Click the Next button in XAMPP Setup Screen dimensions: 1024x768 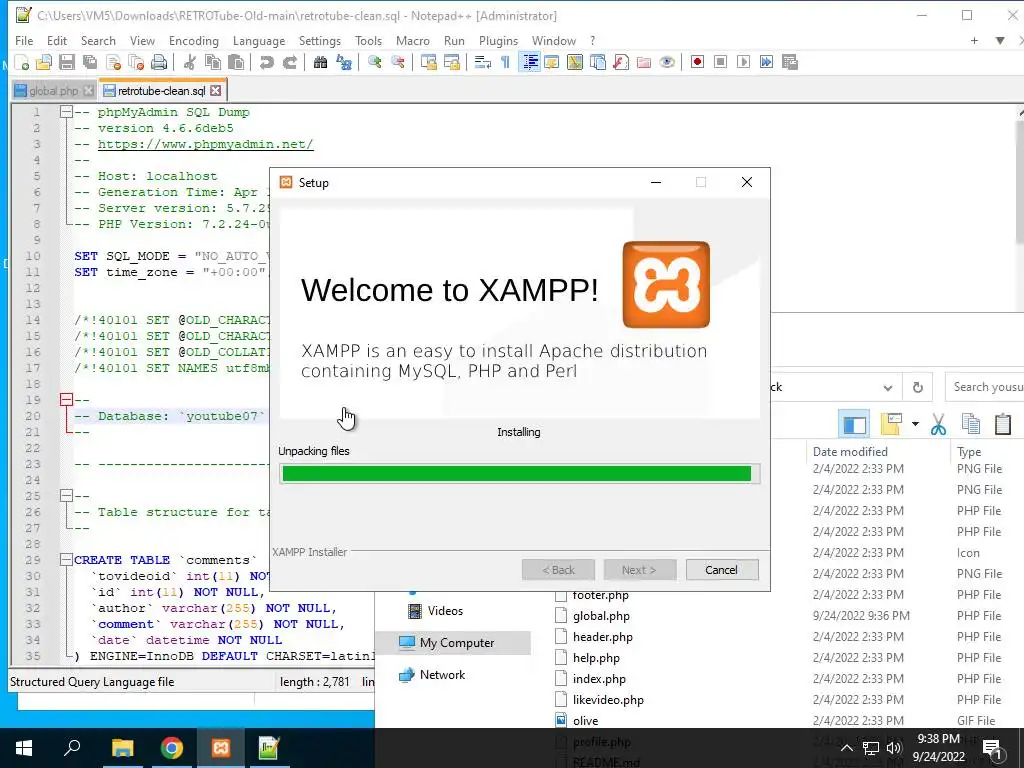(639, 570)
